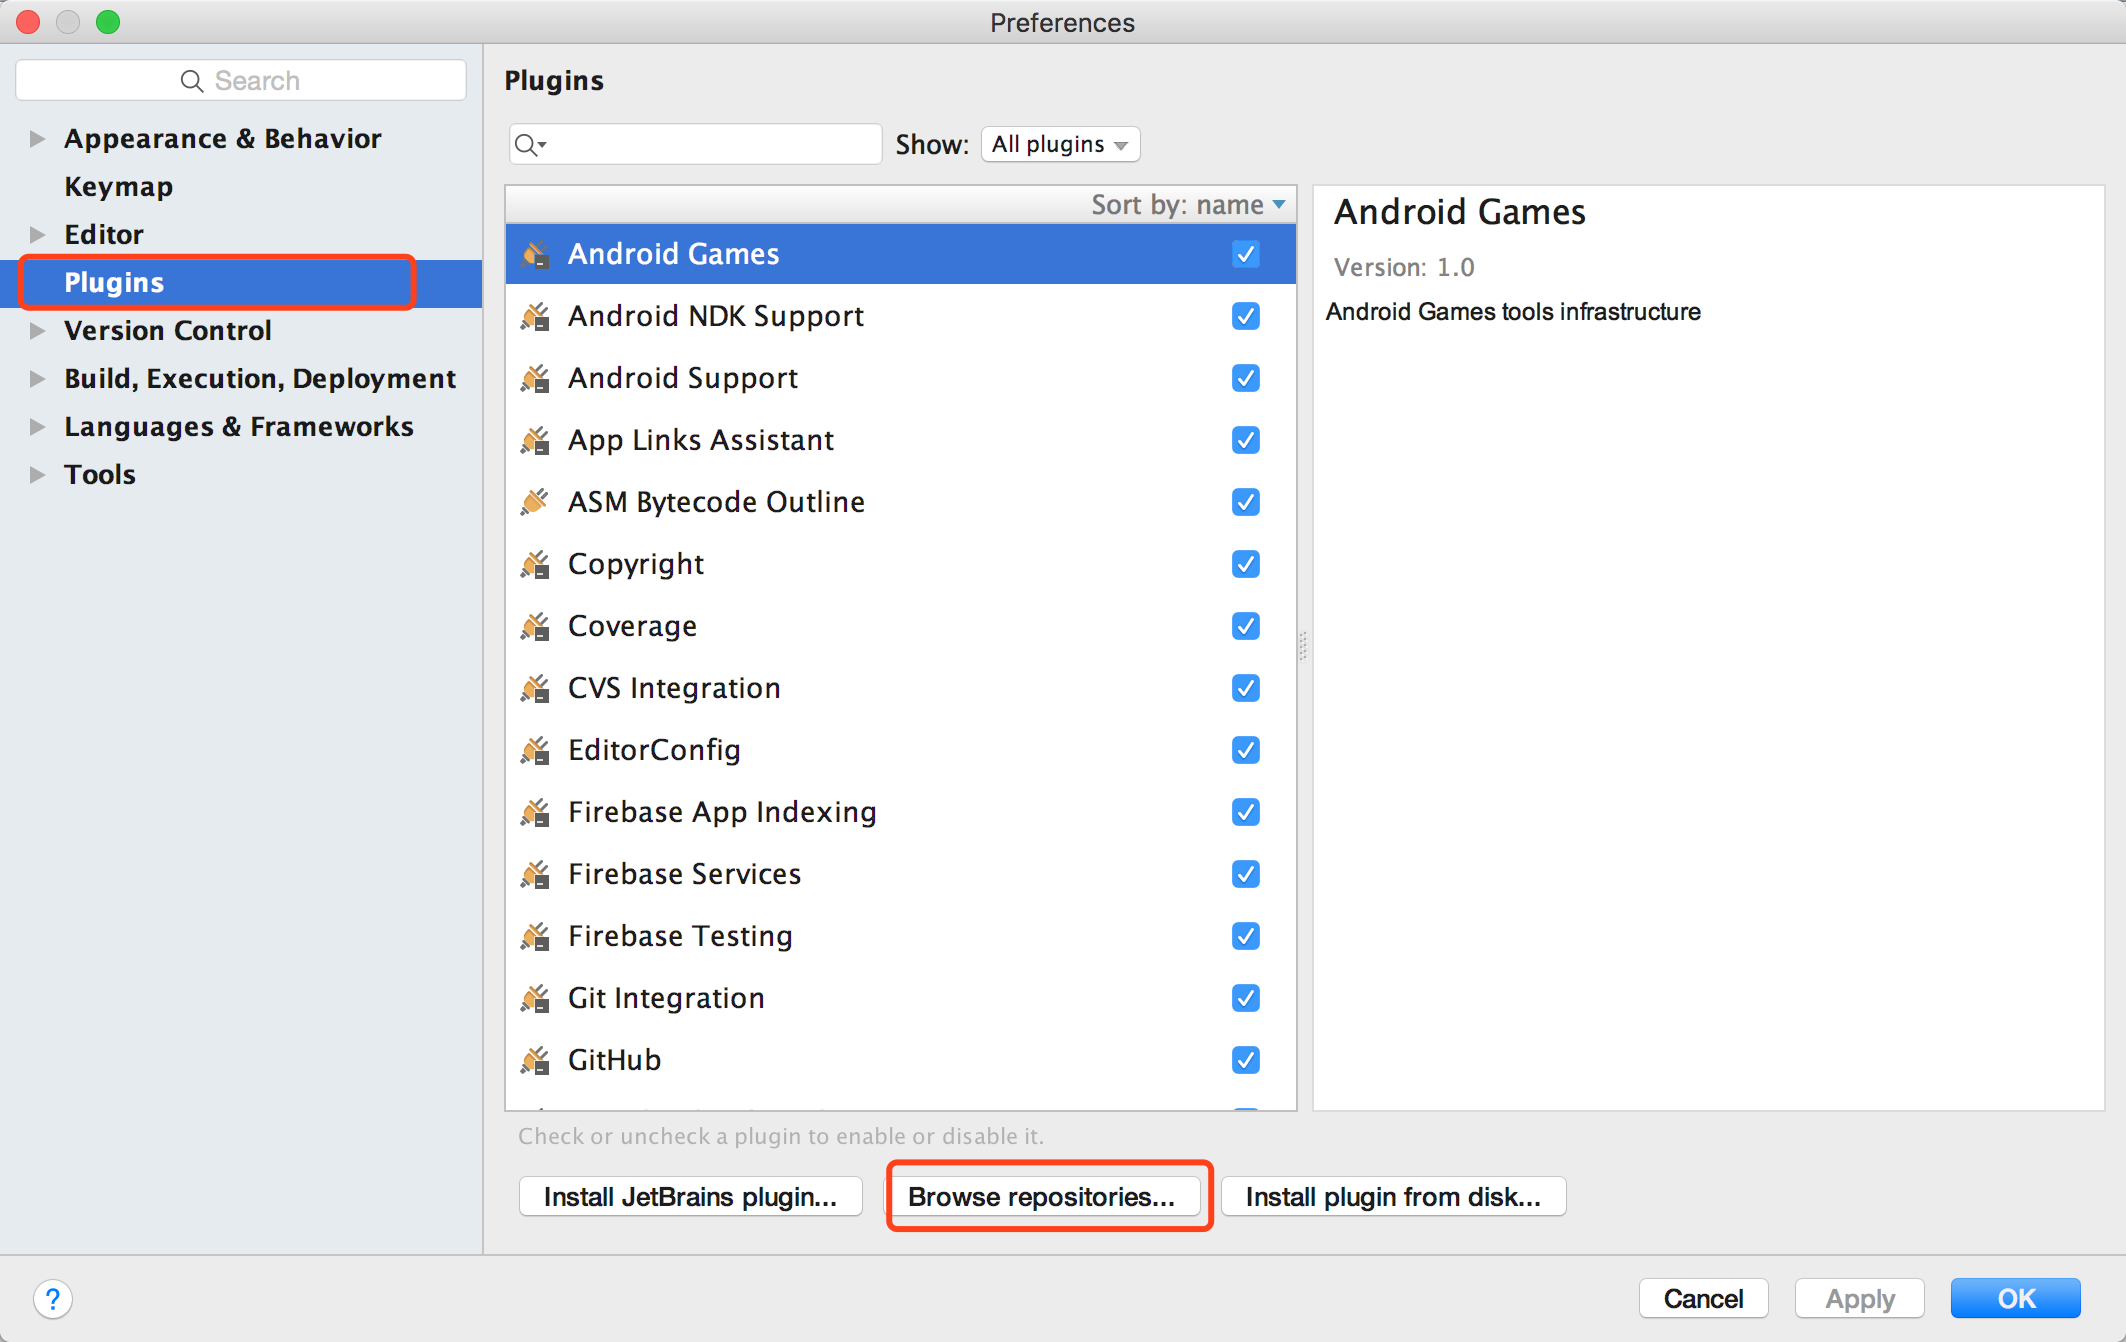The height and width of the screenshot is (1342, 2126).
Task: Toggle the Android Support checkbox
Action: tap(1246, 377)
